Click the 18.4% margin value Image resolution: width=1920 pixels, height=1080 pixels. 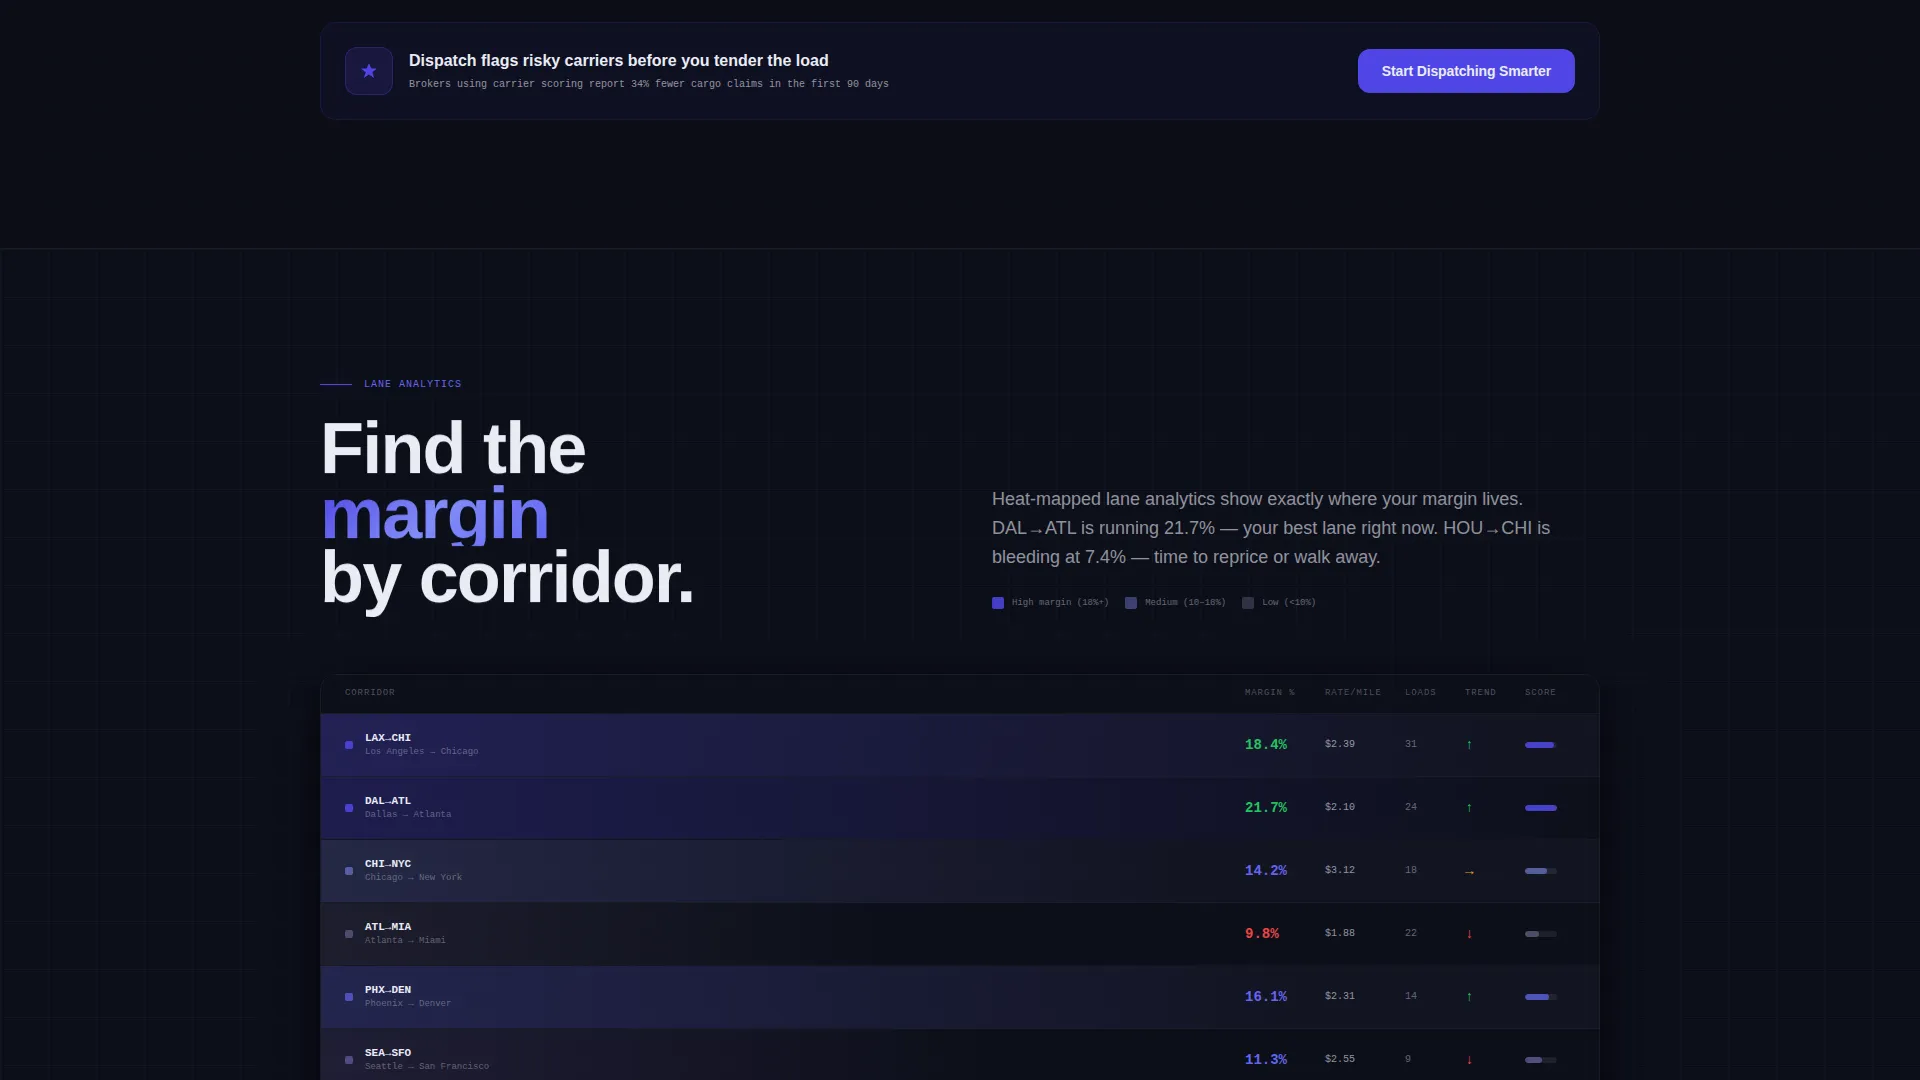(x=1266, y=745)
